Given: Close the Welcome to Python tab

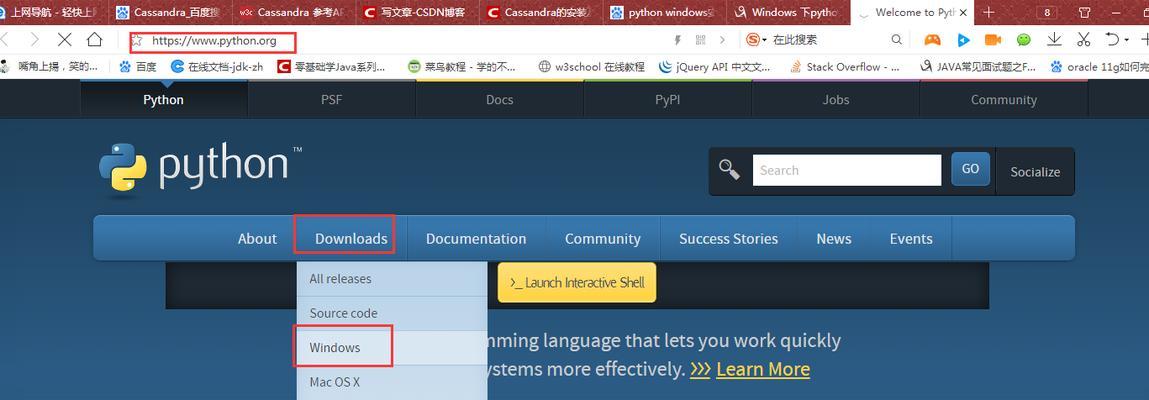Looking at the screenshot, I should tap(963, 12).
